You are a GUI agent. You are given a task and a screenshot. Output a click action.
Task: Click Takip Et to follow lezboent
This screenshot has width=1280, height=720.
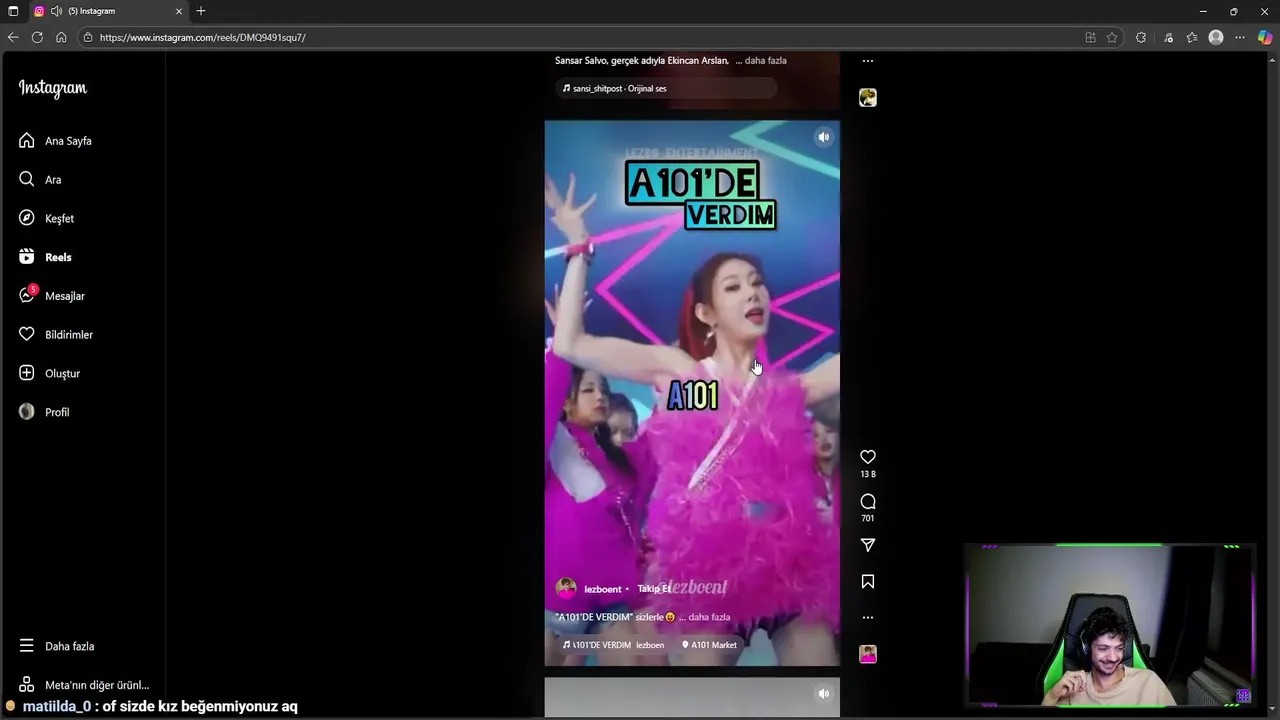[654, 589]
